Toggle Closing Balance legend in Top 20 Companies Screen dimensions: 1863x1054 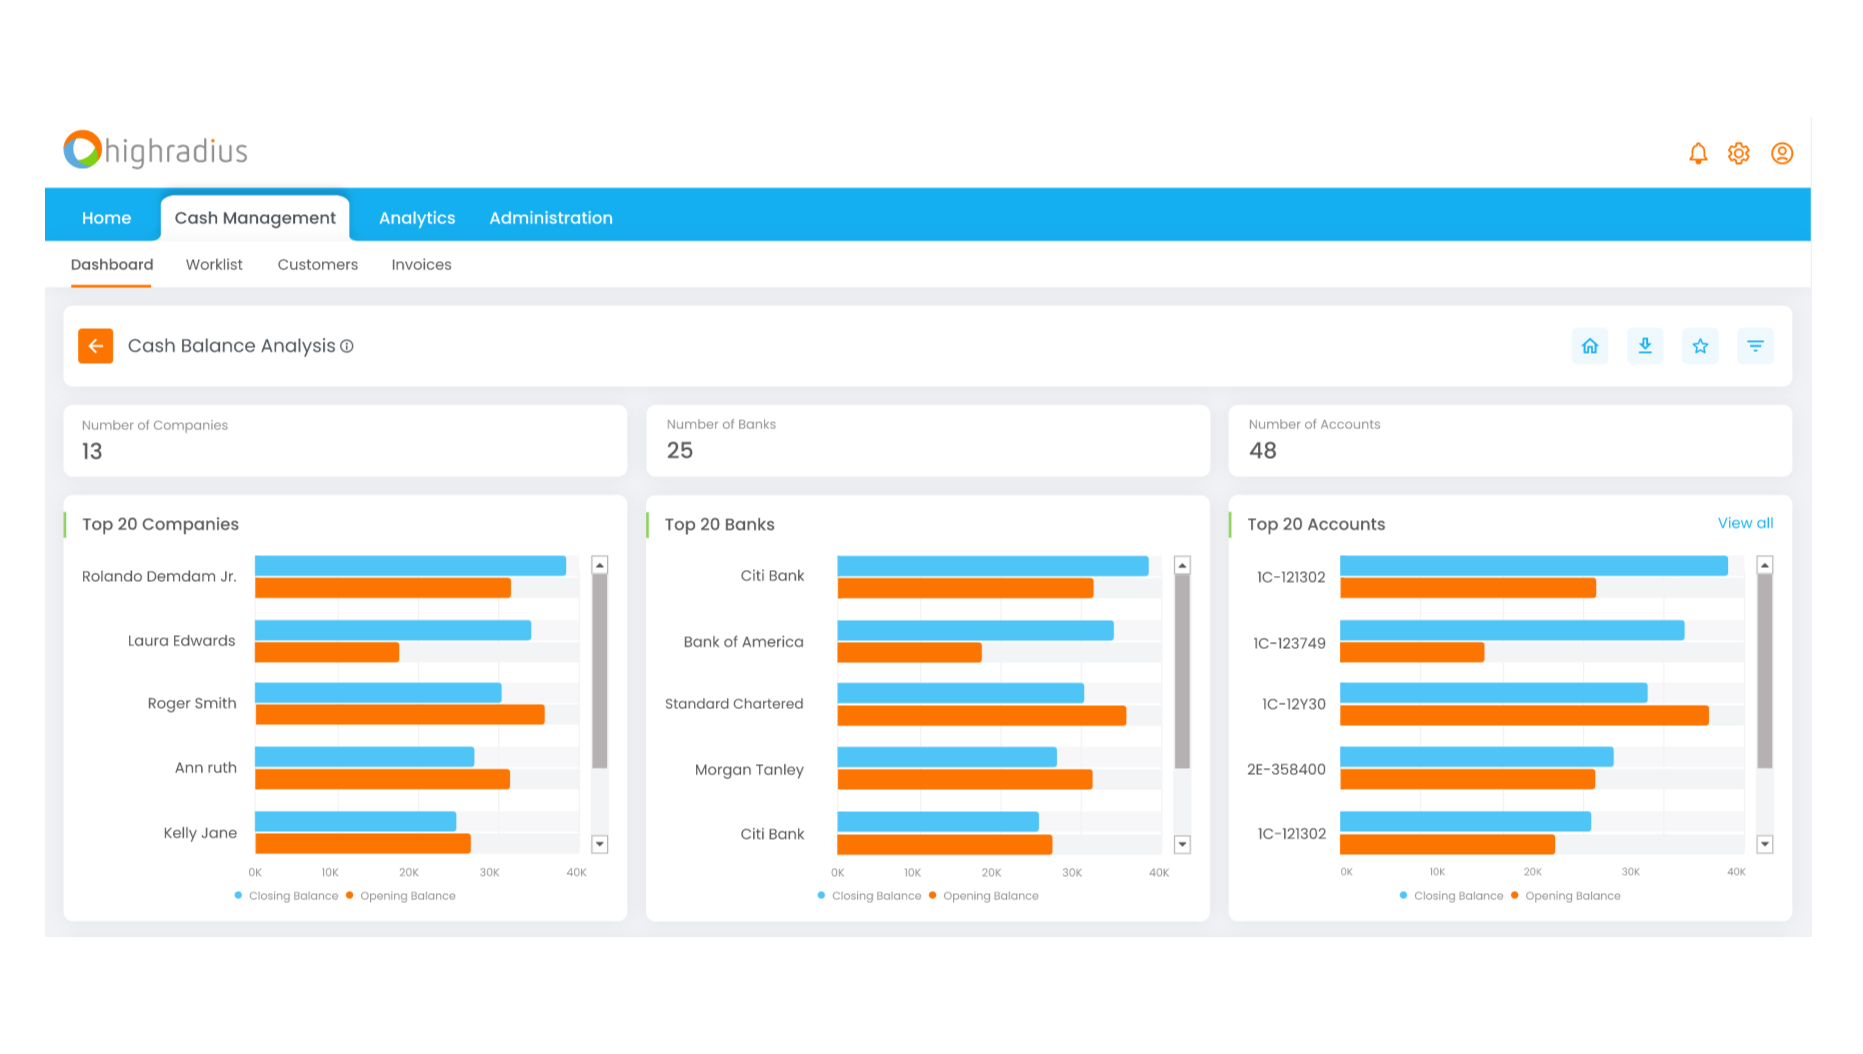coord(287,895)
